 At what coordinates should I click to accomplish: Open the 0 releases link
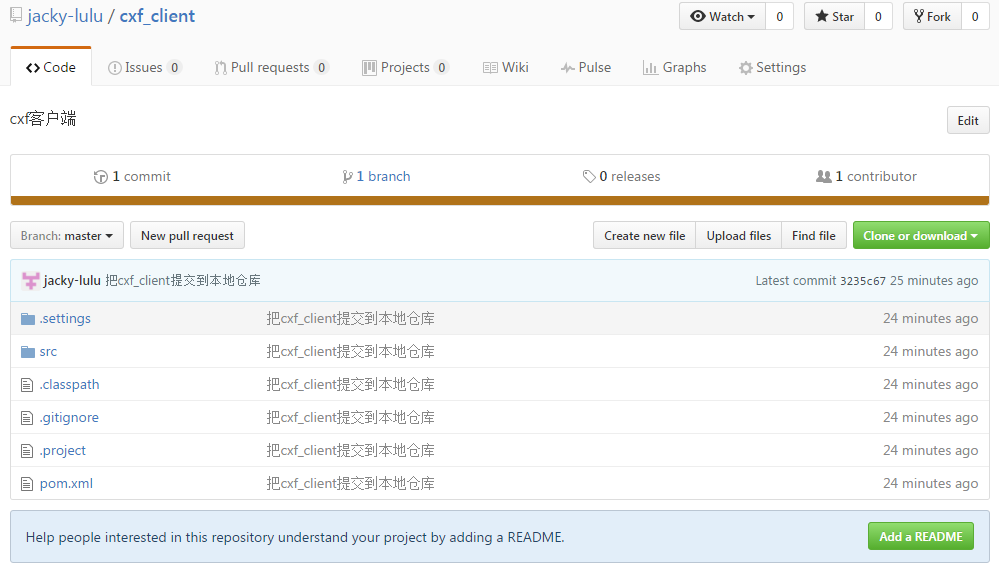(x=621, y=177)
